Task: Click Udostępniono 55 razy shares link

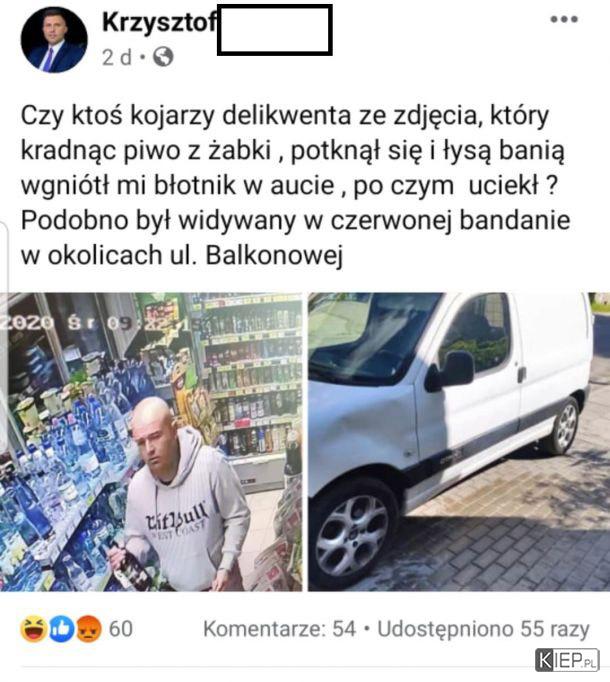Action: pos(483,629)
